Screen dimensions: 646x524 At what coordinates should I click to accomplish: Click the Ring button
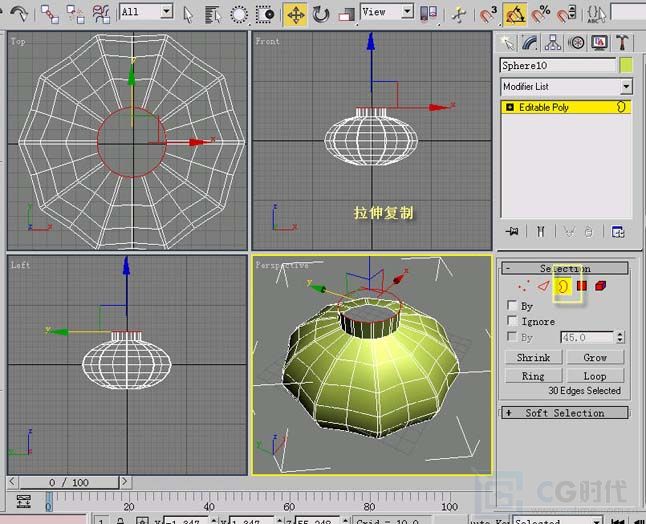coord(534,376)
